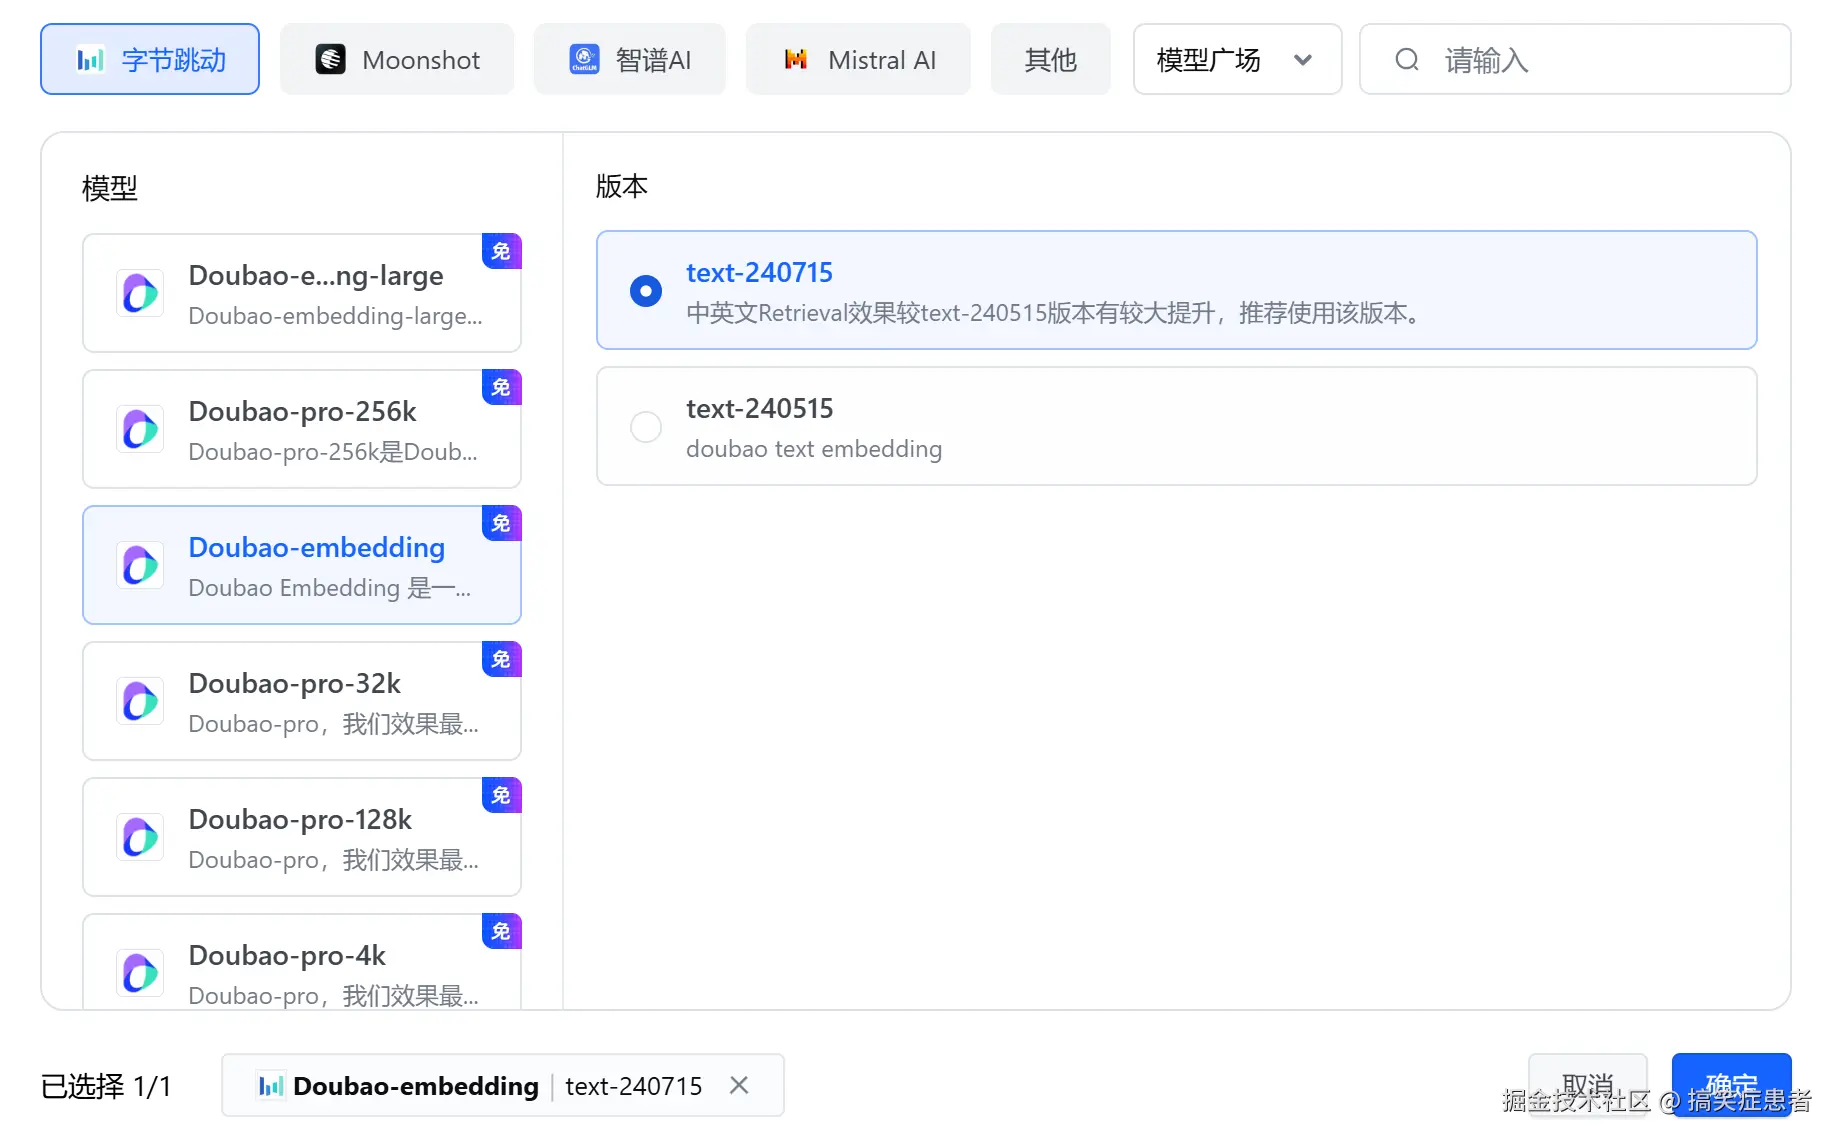Screen dimensions: 1842x1144
Task: Click the 免 badge on Doubao-pro-128k
Action: coord(501,795)
